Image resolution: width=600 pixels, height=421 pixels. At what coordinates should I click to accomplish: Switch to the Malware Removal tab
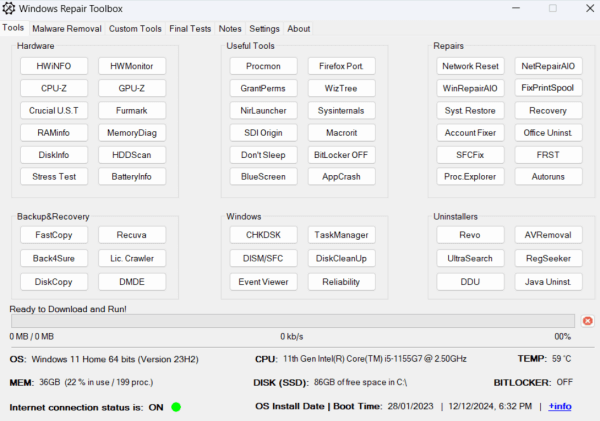click(x=67, y=29)
